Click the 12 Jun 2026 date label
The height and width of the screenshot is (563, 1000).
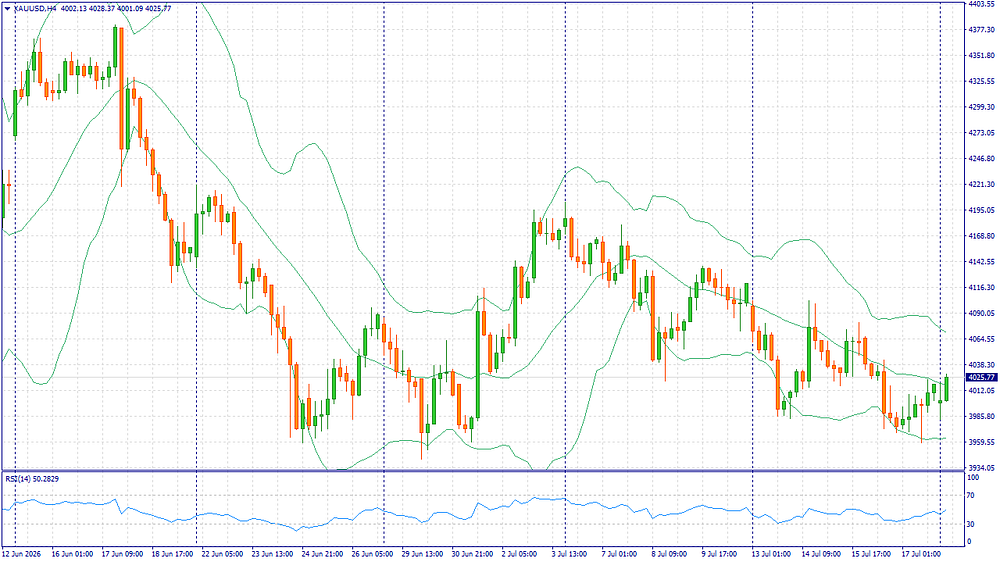(22, 554)
